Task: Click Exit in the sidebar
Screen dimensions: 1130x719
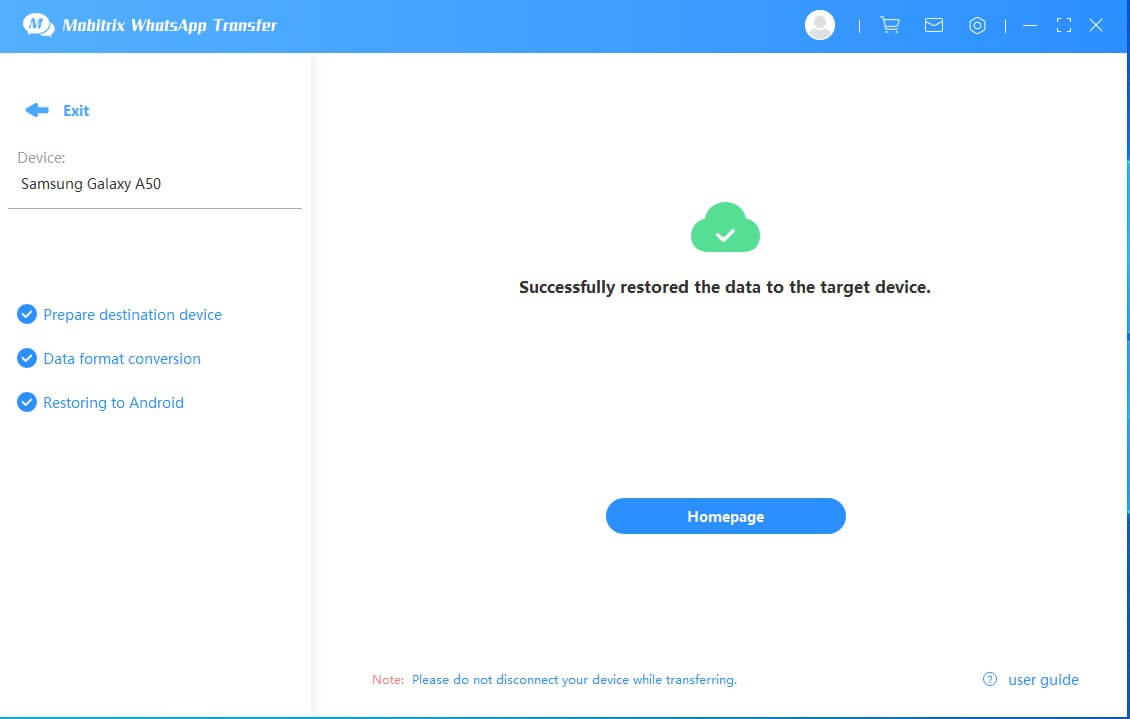Action: pos(74,110)
